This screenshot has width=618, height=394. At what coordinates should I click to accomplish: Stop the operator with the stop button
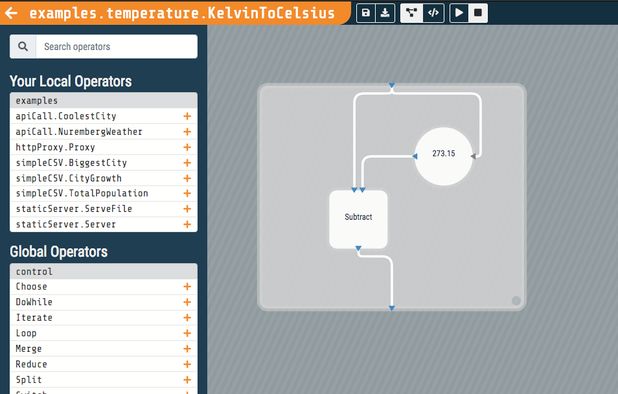[478, 13]
